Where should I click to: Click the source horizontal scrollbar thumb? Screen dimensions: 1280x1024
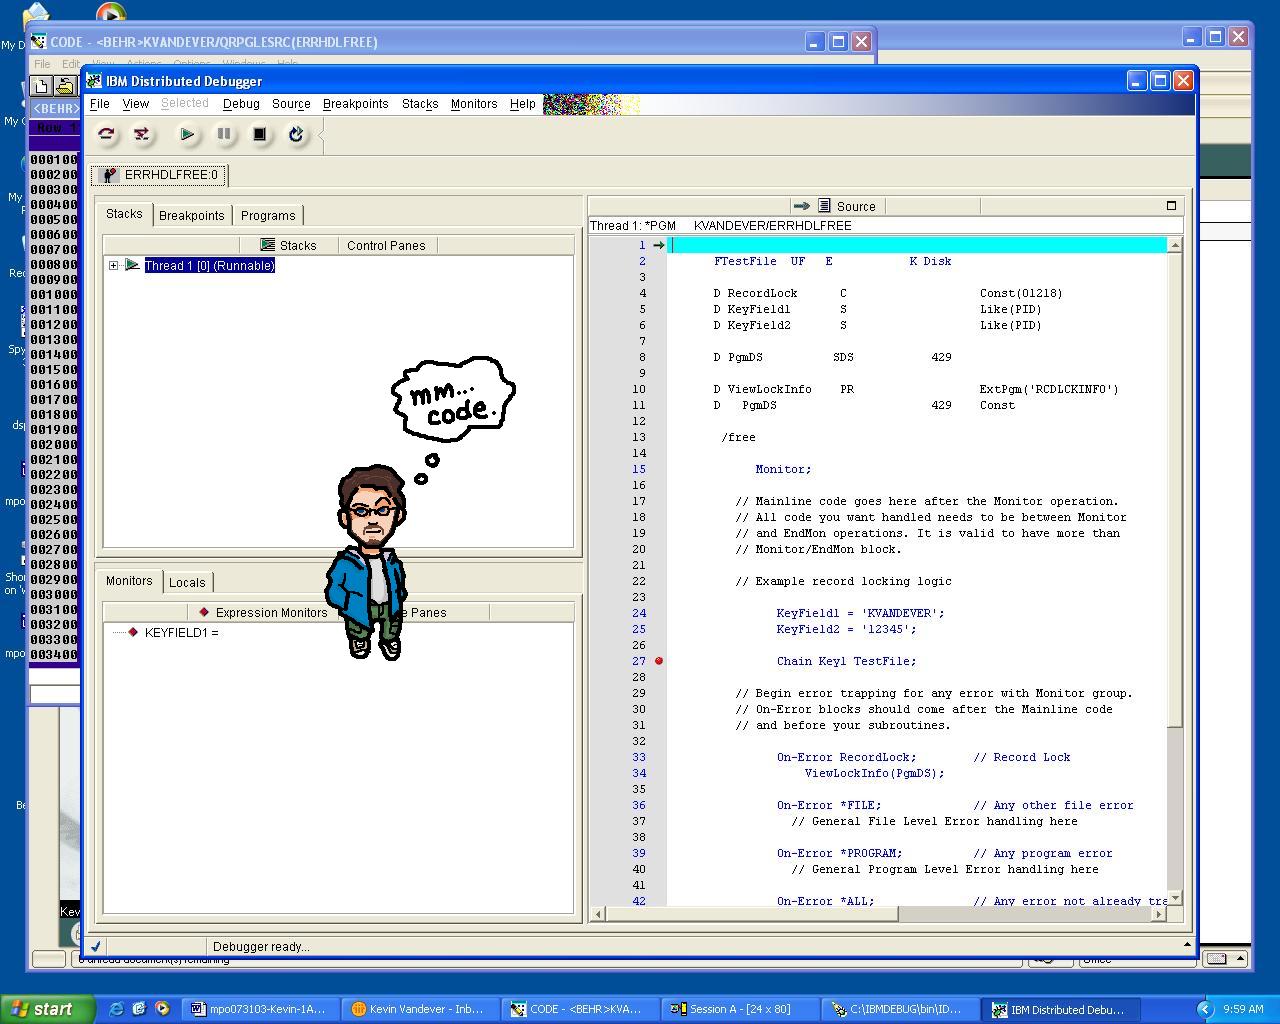coord(752,913)
